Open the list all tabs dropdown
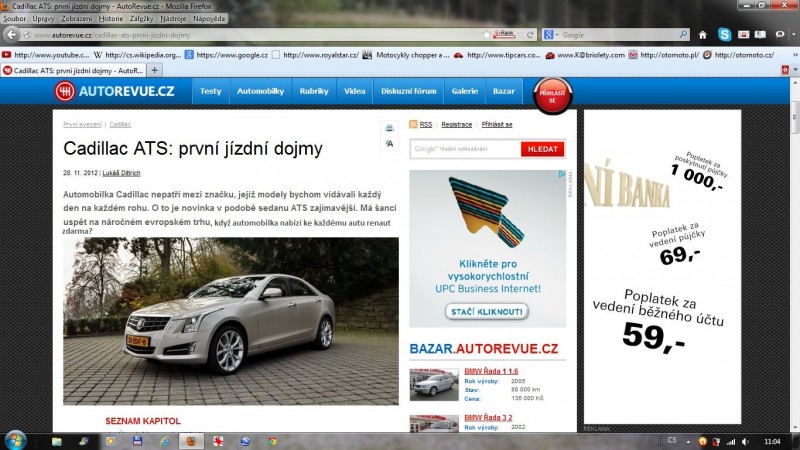Viewport: 800px width, 450px height. point(795,70)
